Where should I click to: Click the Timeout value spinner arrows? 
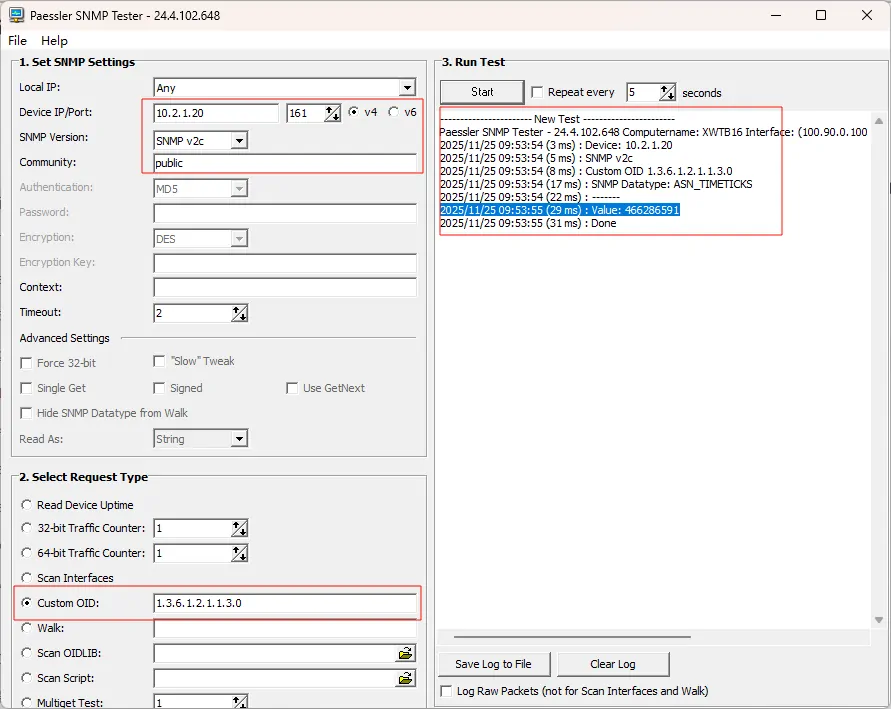(x=239, y=313)
